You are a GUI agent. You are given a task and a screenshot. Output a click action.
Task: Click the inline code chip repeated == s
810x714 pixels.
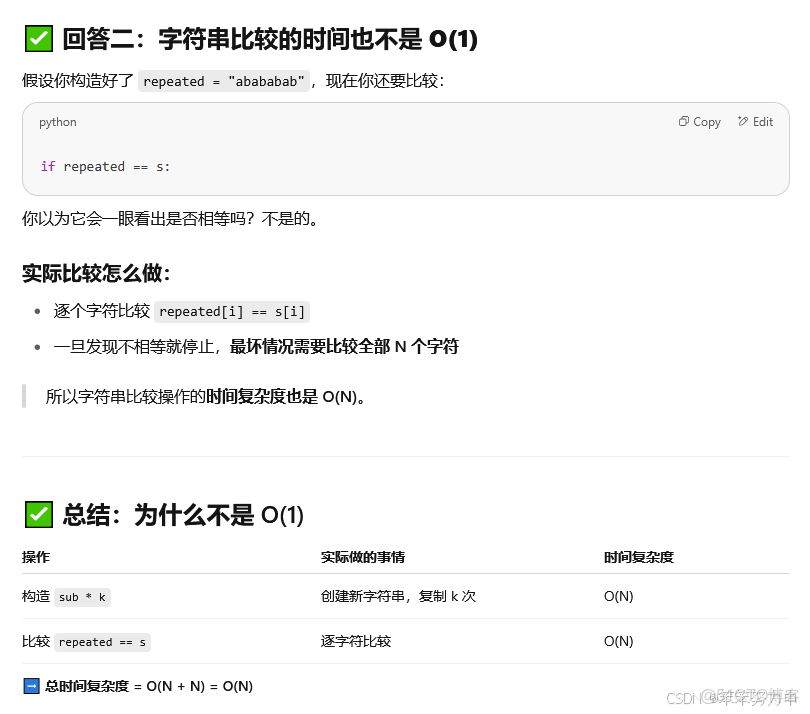click(103, 641)
